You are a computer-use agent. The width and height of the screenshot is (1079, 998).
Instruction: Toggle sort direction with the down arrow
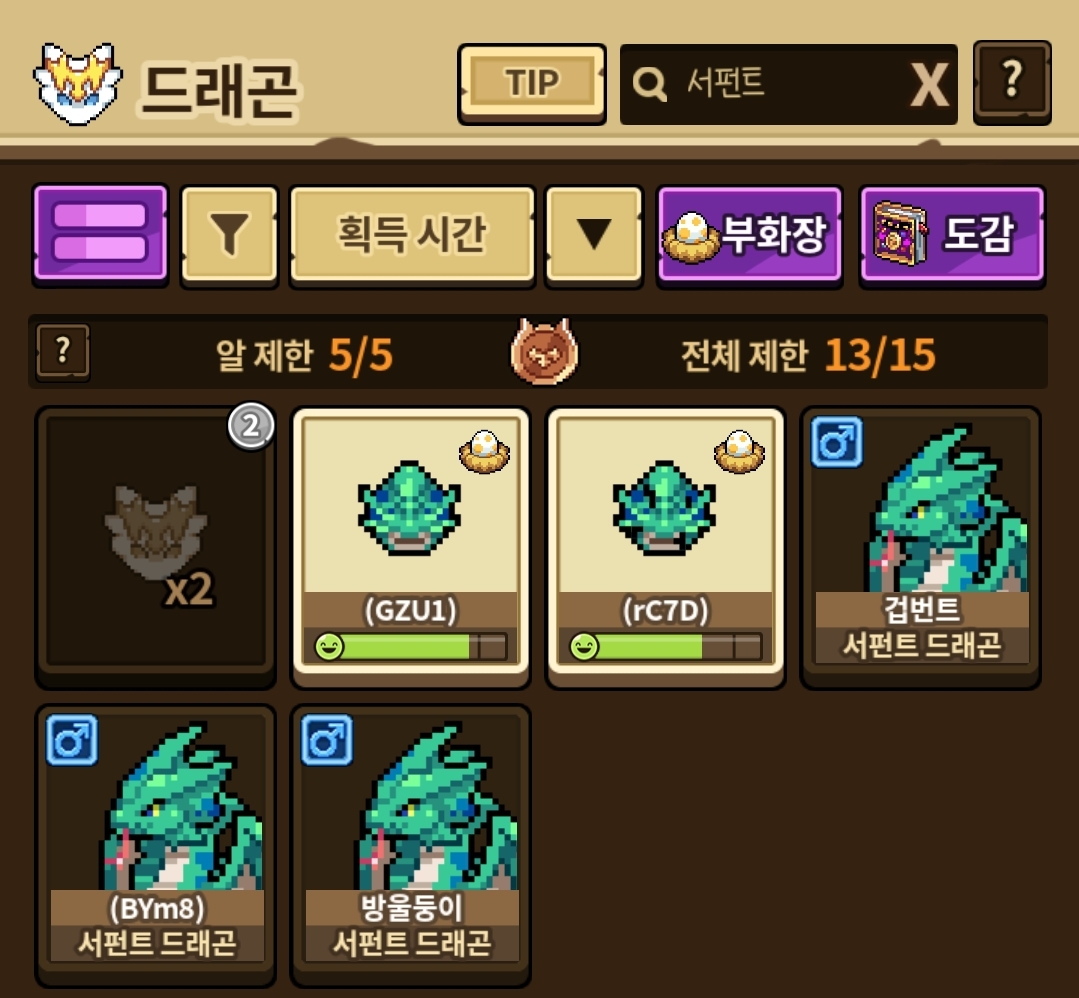tap(594, 234)
